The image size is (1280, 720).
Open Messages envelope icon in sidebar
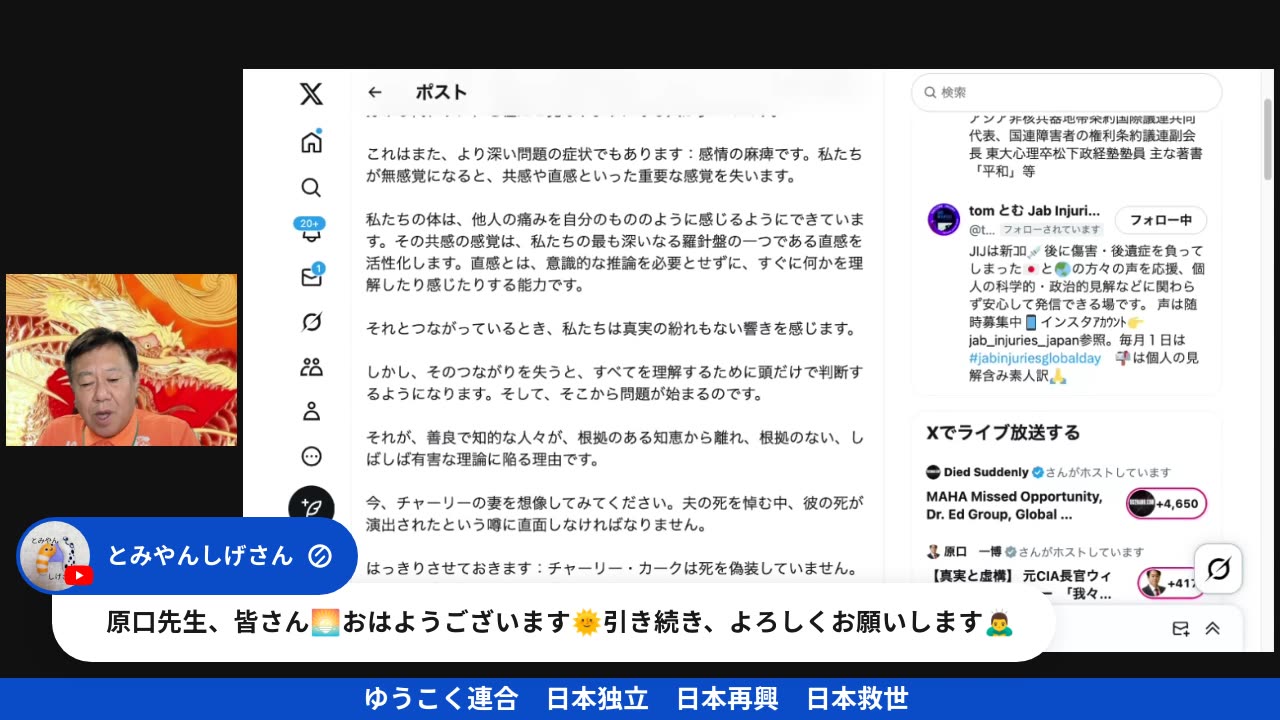311,276
